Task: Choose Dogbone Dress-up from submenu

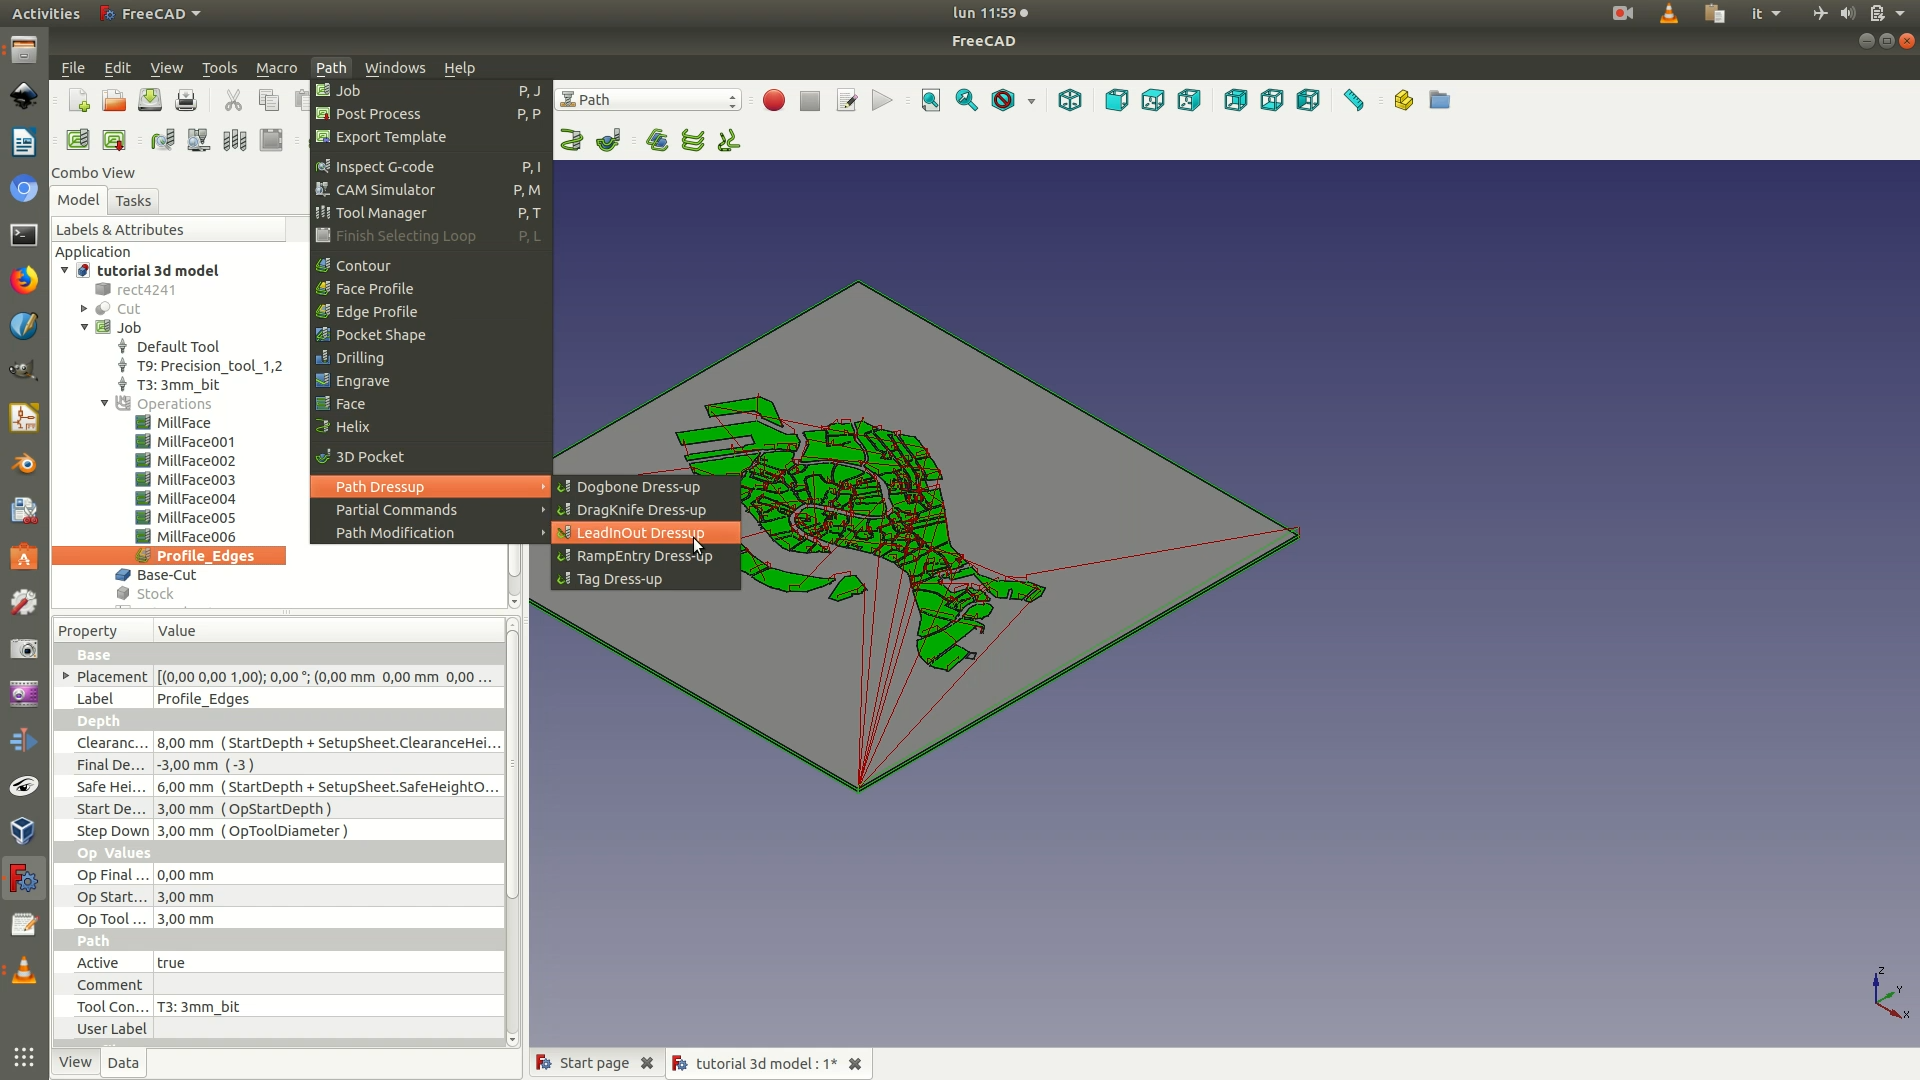Action: (x=646, y=487)
